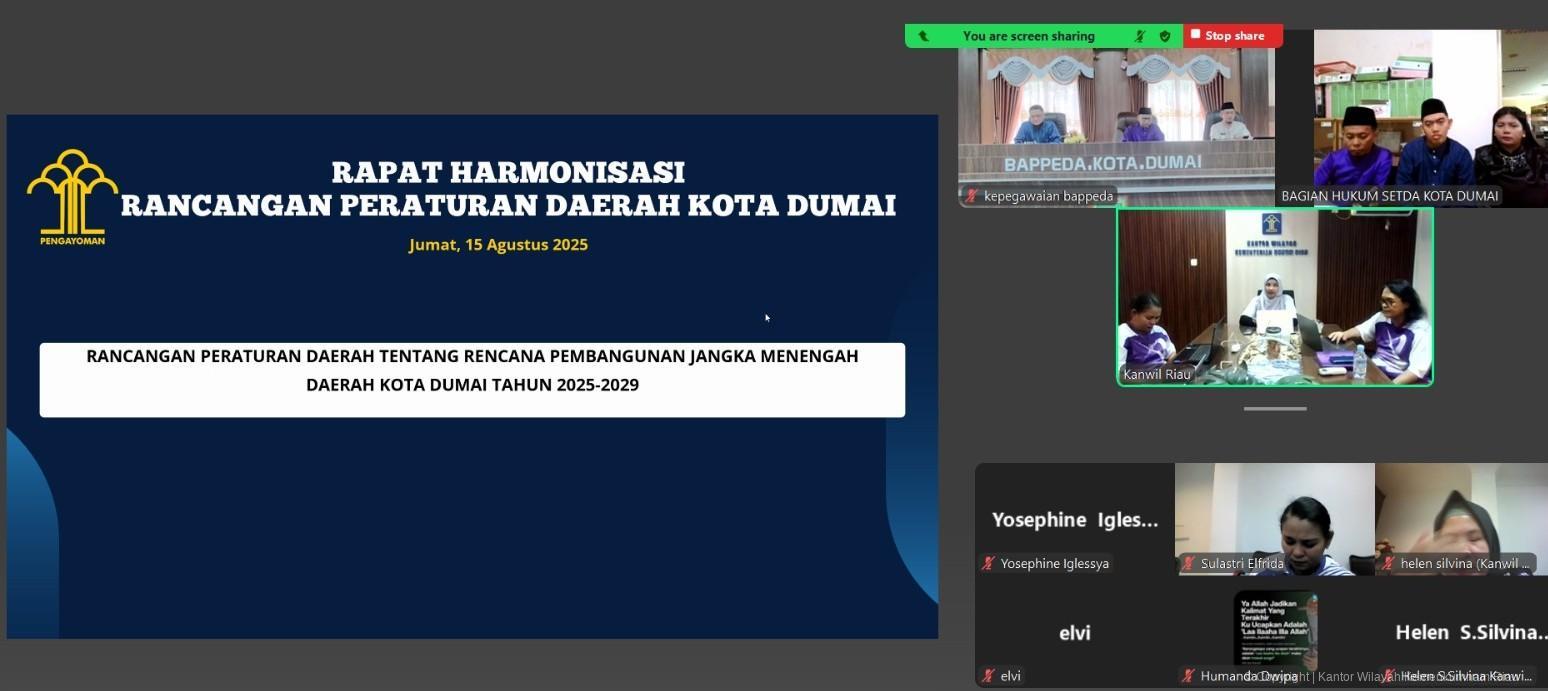Open the security shield icon in sharing bar
The height and width of the screenshot is (691, 1548).
pyautogui.click(x=1165, y=36)
